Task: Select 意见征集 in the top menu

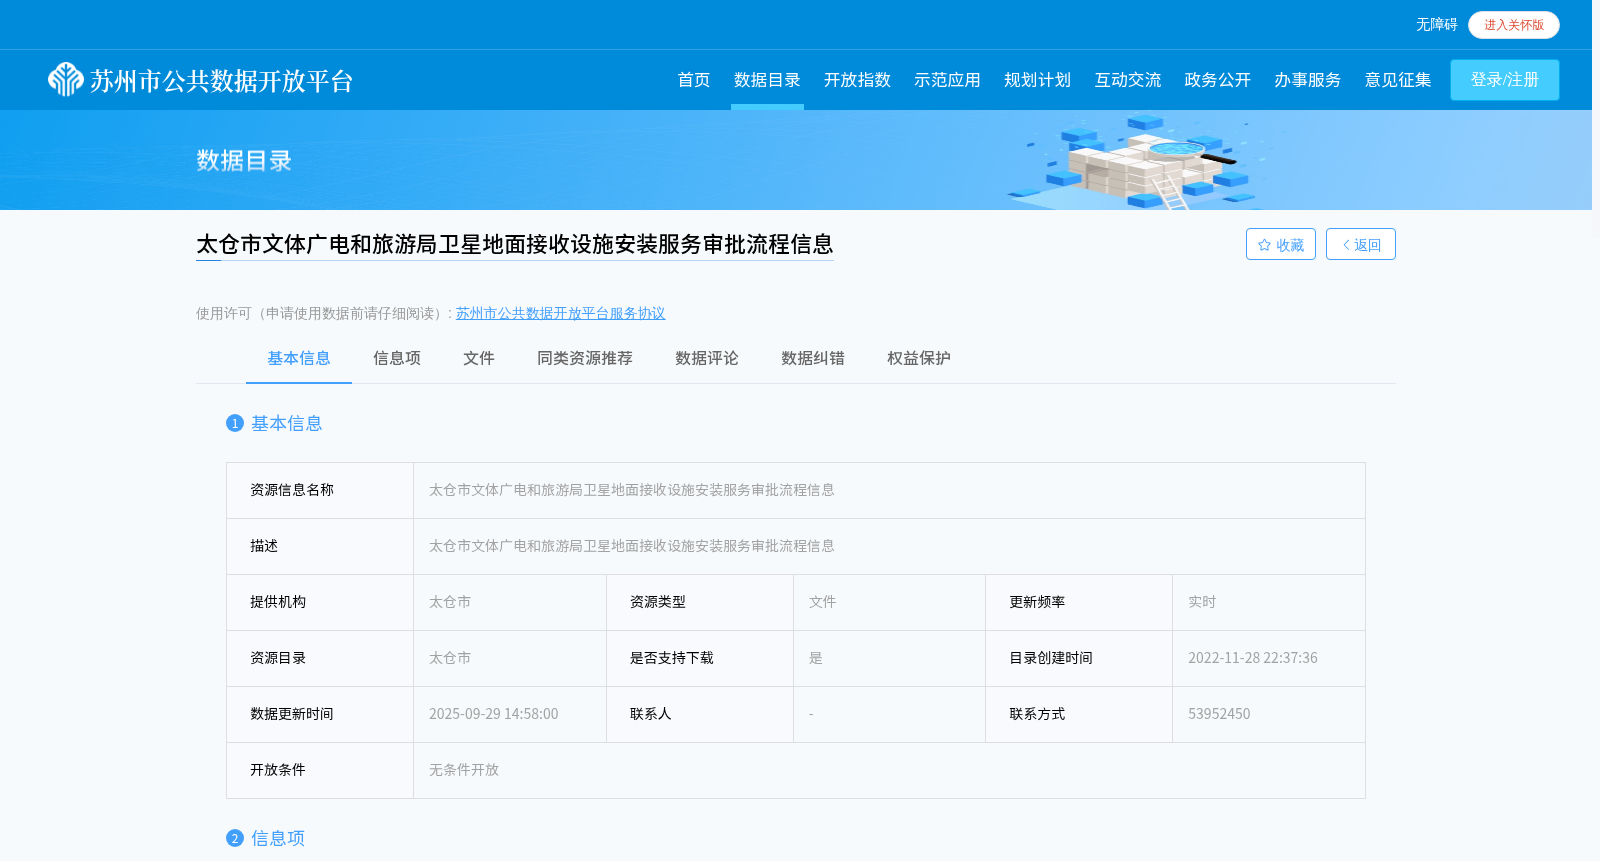Action: [x=1398, y=80]
